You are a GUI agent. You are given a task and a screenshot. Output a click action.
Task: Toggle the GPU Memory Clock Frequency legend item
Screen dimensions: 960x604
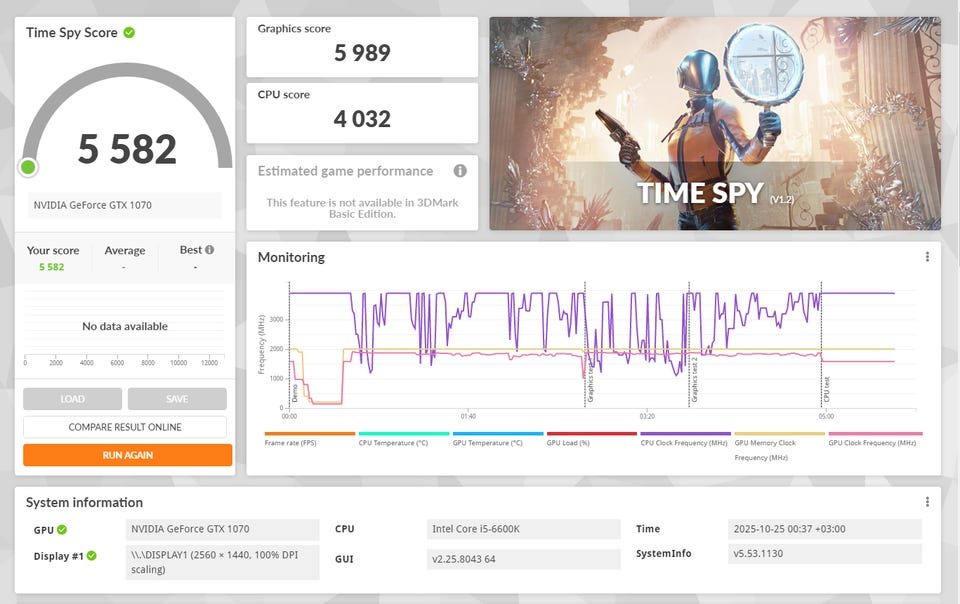779,447
